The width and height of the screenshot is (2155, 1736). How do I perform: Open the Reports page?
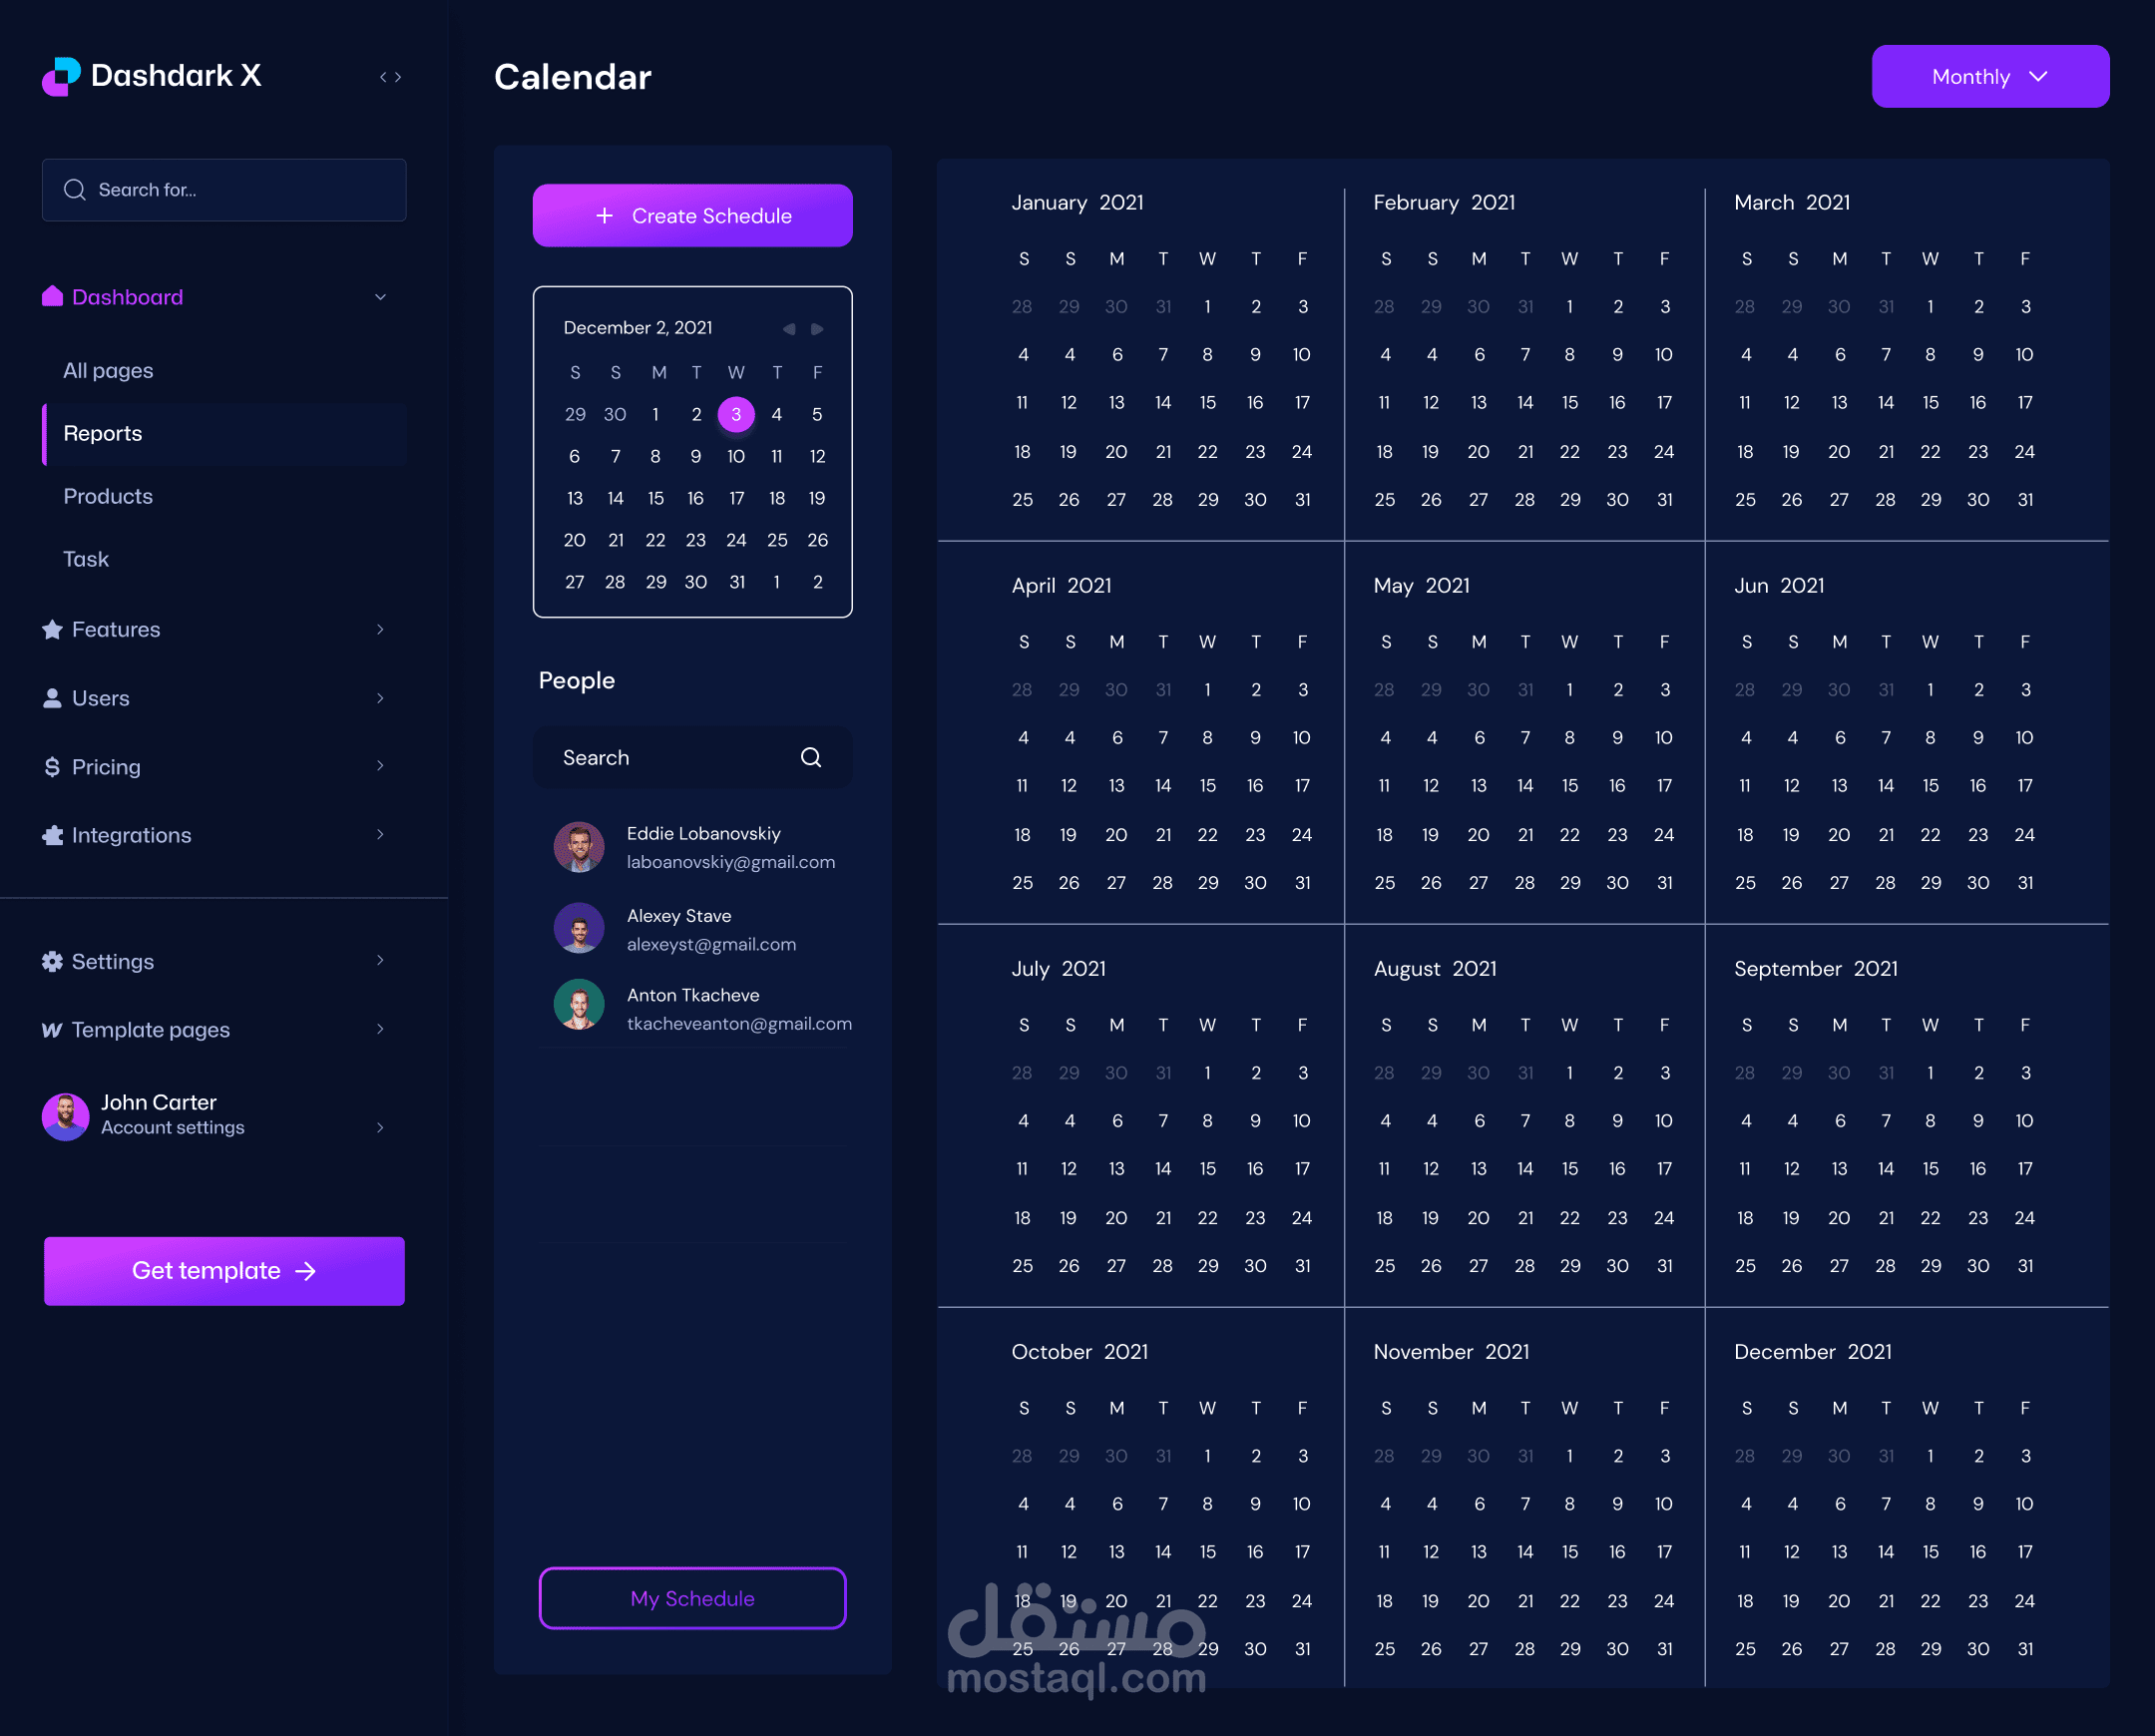[103, 433]
